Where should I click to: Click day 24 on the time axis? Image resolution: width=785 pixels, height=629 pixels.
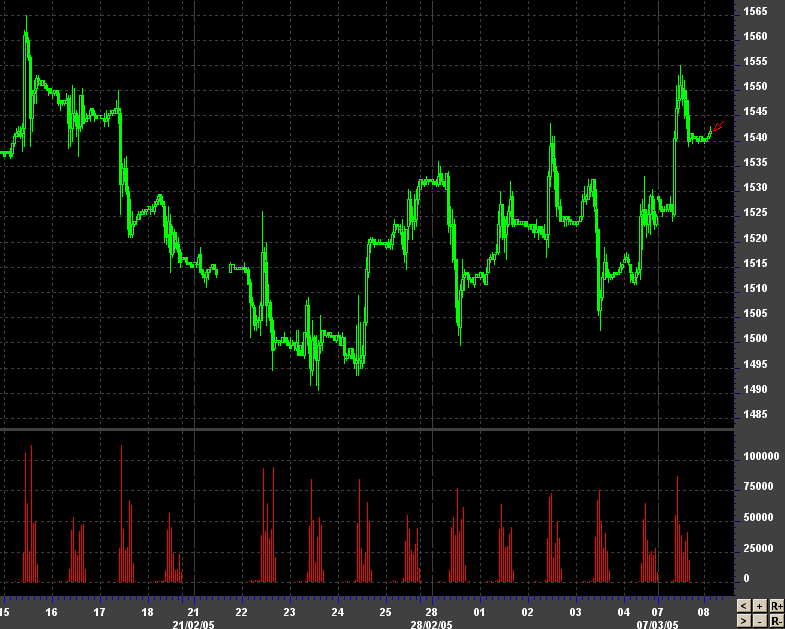click(x=337, y=612)
